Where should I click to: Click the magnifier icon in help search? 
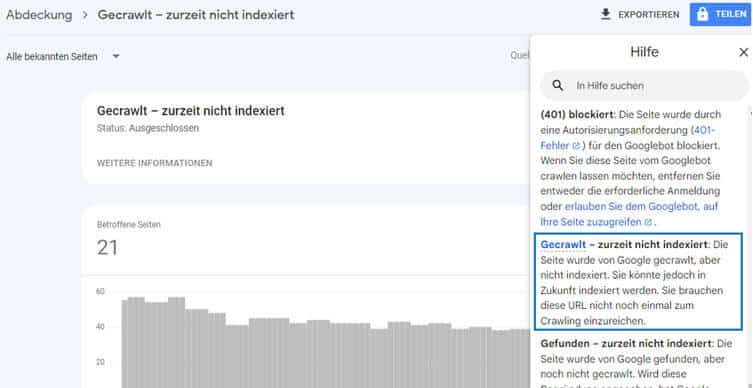click(x=558, y=85)
